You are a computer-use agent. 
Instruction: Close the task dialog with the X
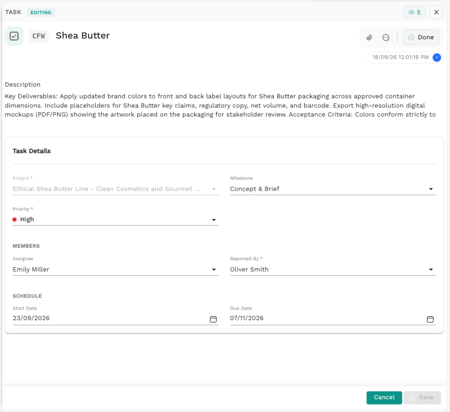436,12
